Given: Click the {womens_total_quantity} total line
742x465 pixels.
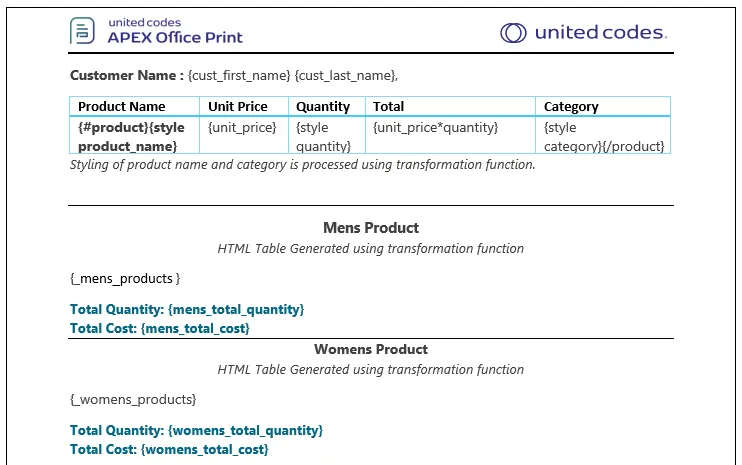Looking at the screenshot, I should click(196, 430).
